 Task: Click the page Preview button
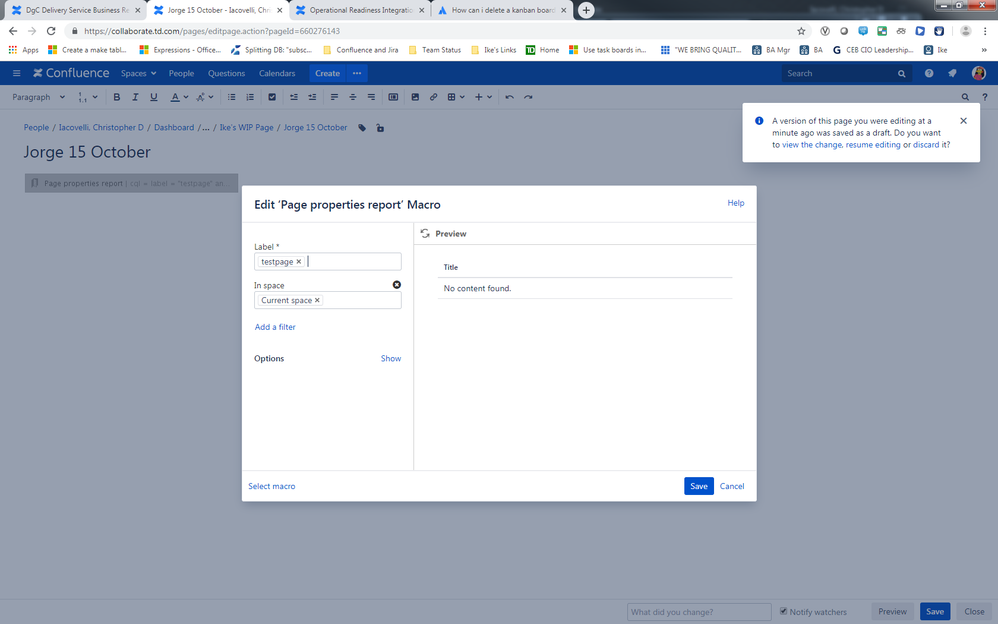coord(892,611)
